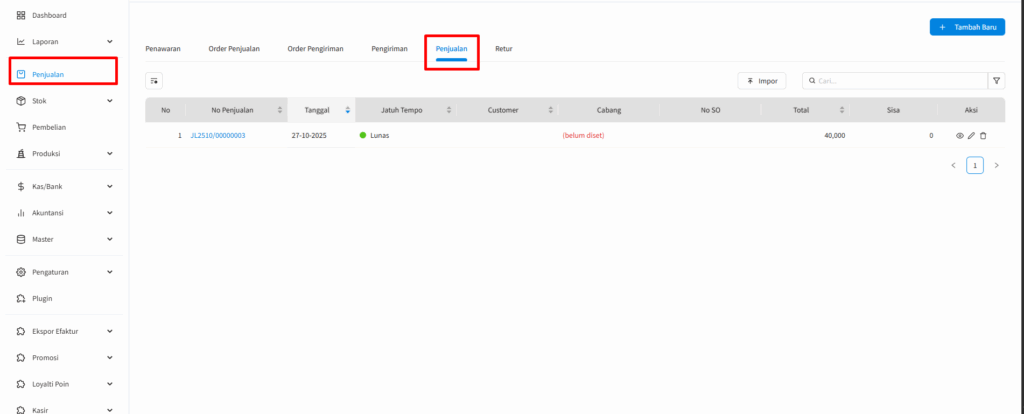
Task: Click the eye icon to view sale JL2510/00000003
Action: (x=960, y=135)
